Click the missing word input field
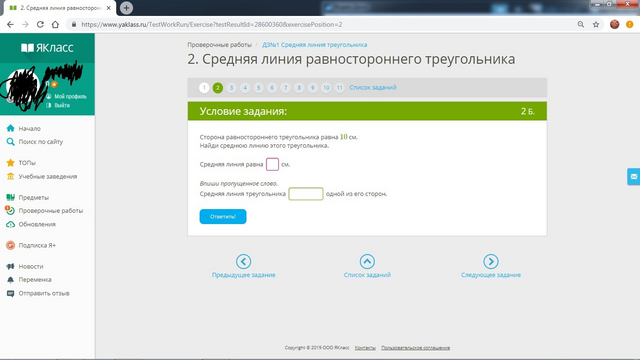This screenshot has height=360, width=640. coord(306,193)
